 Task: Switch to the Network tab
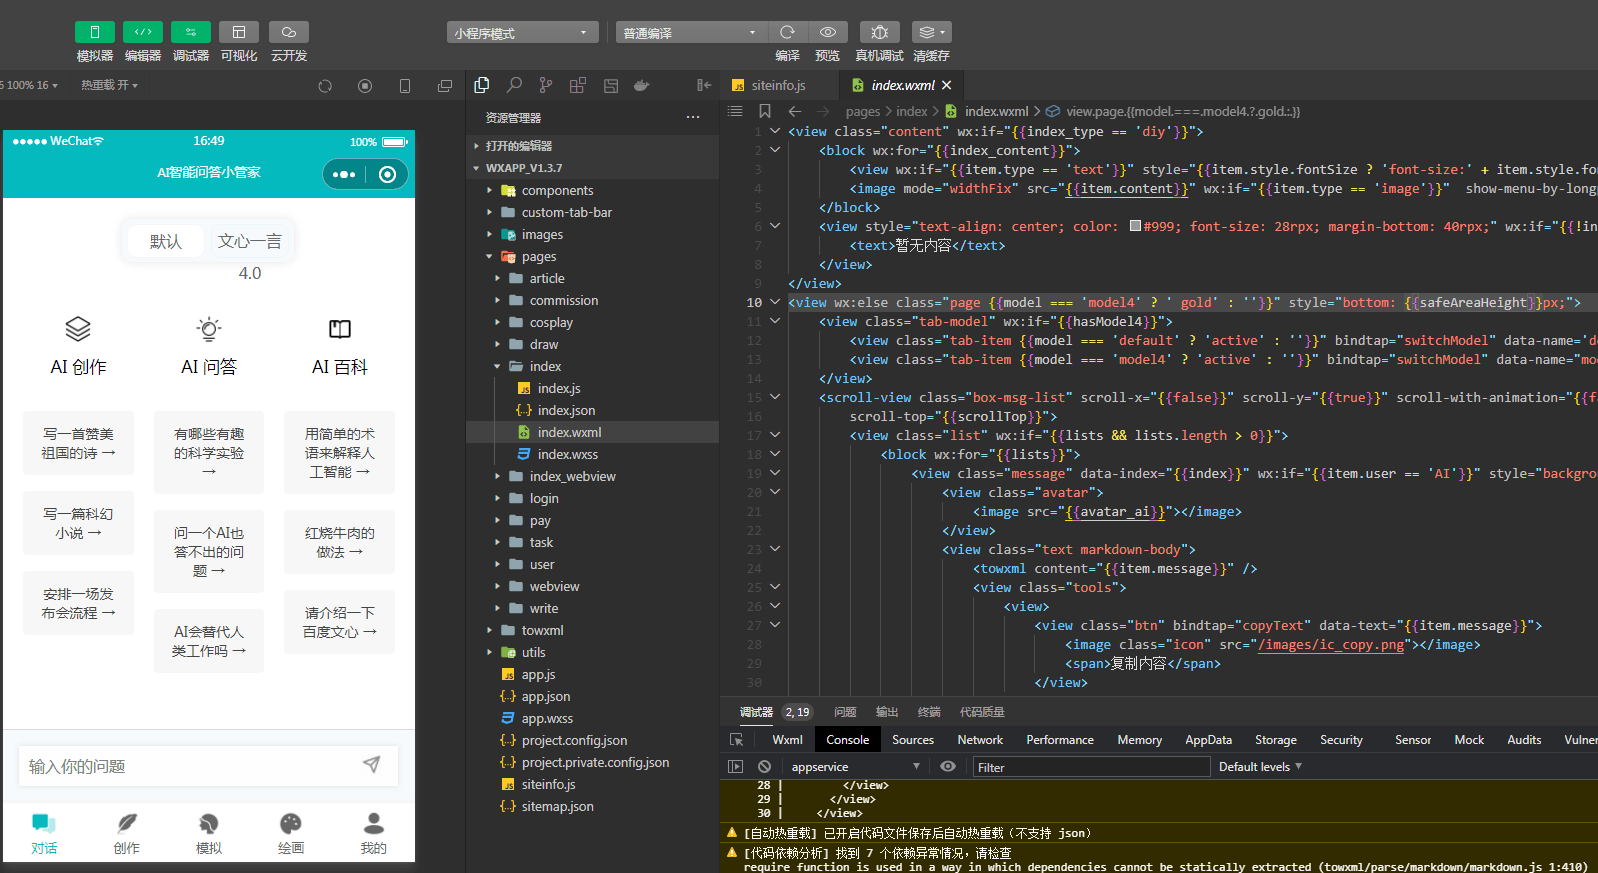[979, 740]
